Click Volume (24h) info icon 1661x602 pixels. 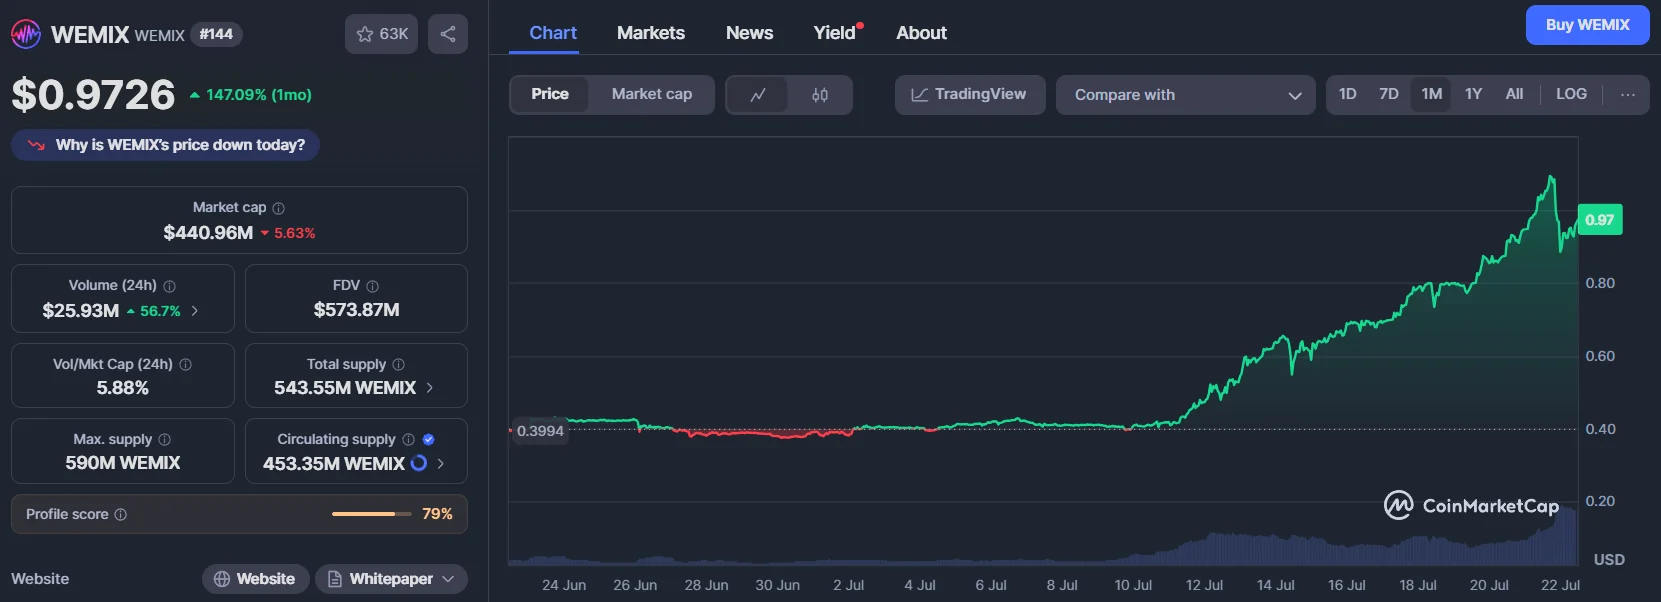pos(169,286)
